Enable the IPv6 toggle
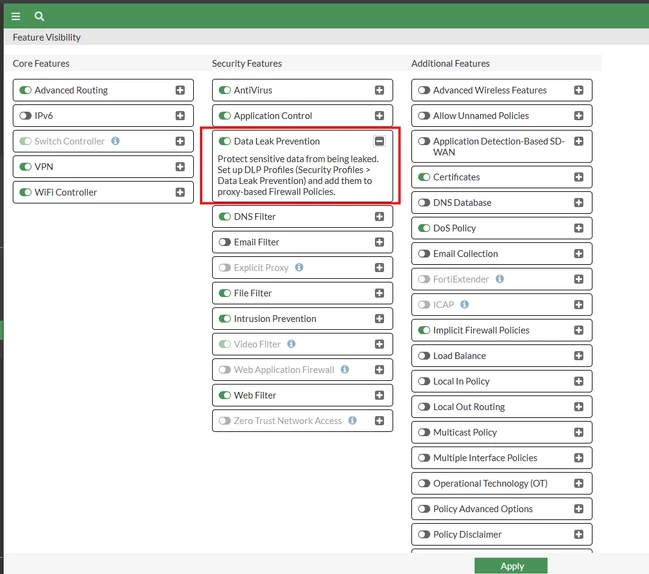 click(25, 115)
